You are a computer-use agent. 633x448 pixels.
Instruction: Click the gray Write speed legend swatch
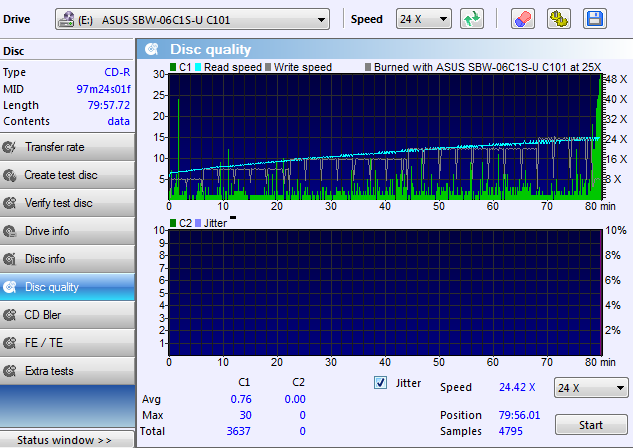point(268,67)
